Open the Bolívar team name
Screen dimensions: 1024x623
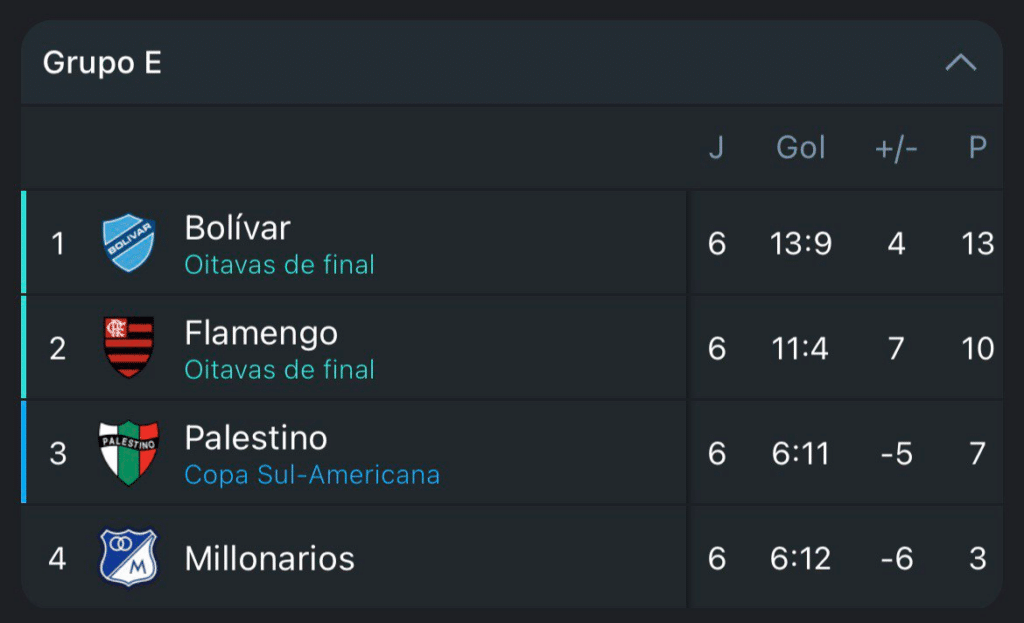(237, 228)
